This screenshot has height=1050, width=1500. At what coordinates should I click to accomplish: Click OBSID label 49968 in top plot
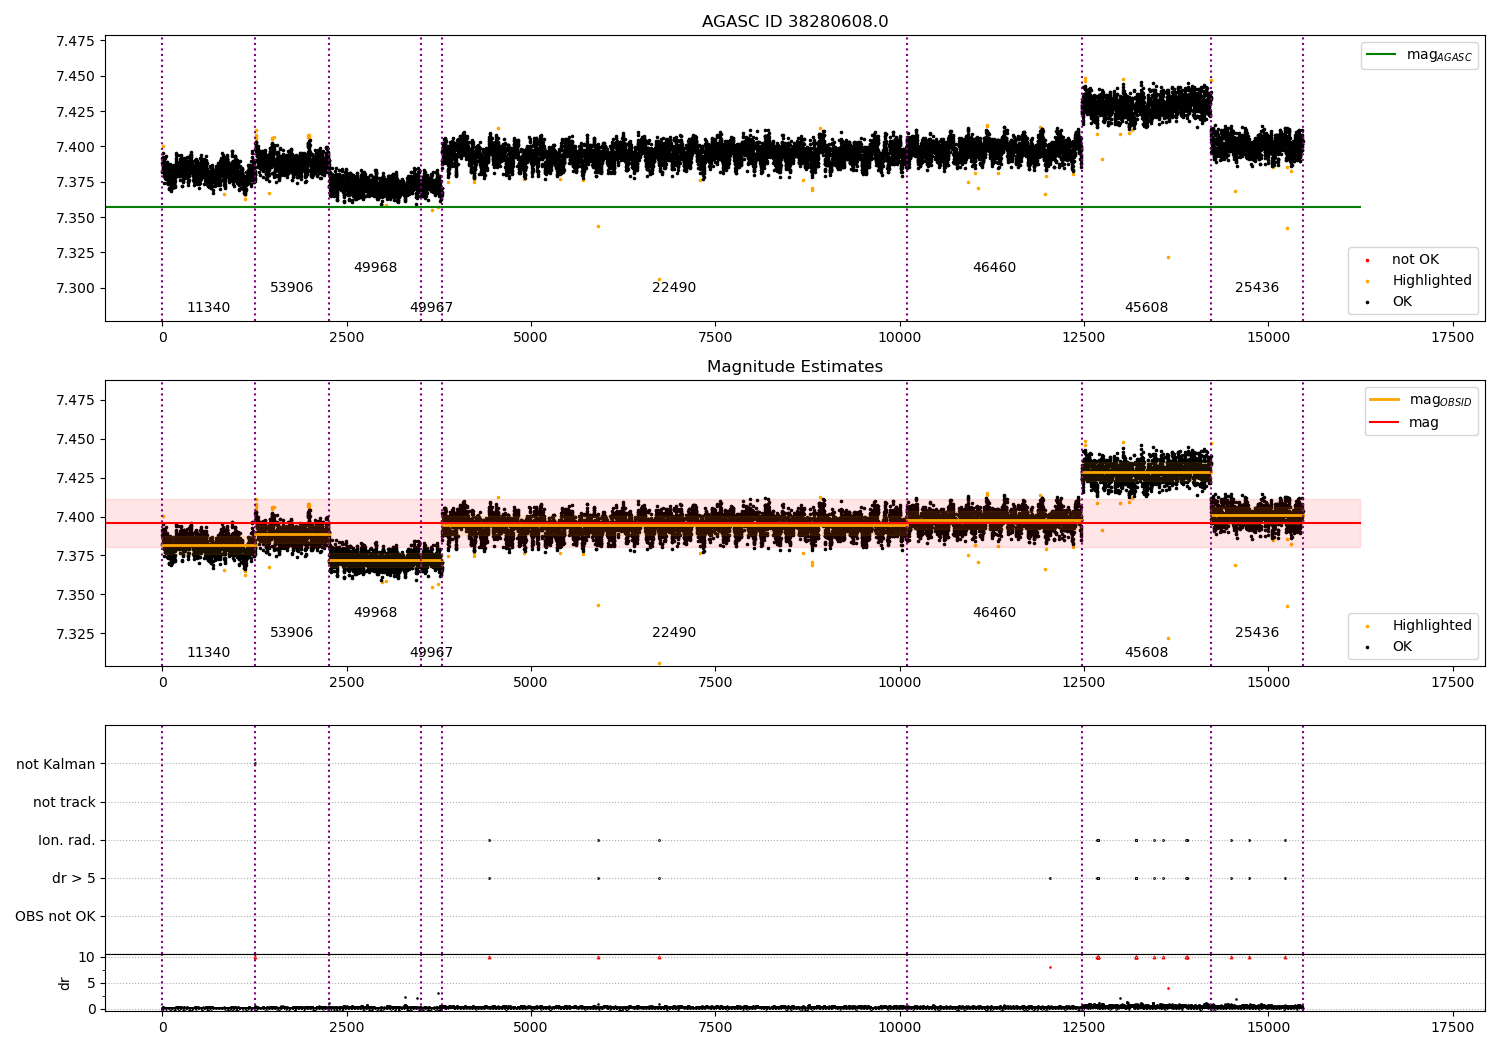coord(375,268)
